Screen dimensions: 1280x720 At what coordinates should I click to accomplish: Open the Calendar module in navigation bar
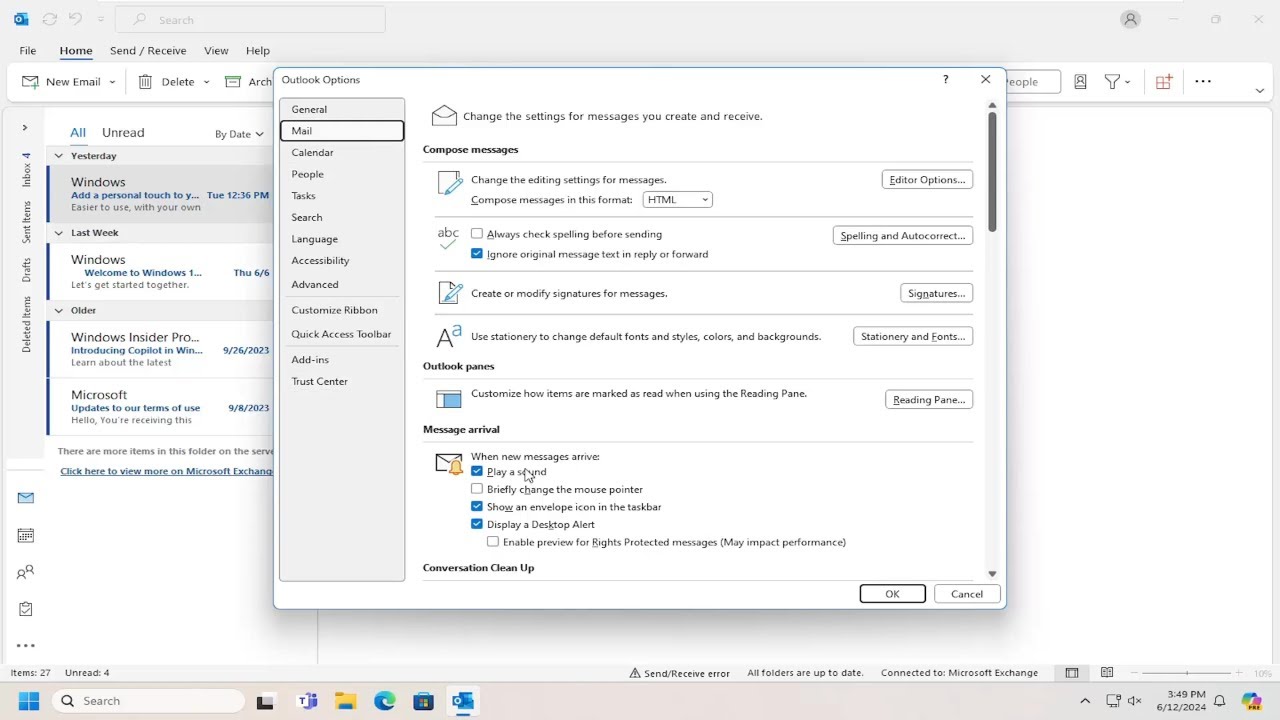click(26, 536)
